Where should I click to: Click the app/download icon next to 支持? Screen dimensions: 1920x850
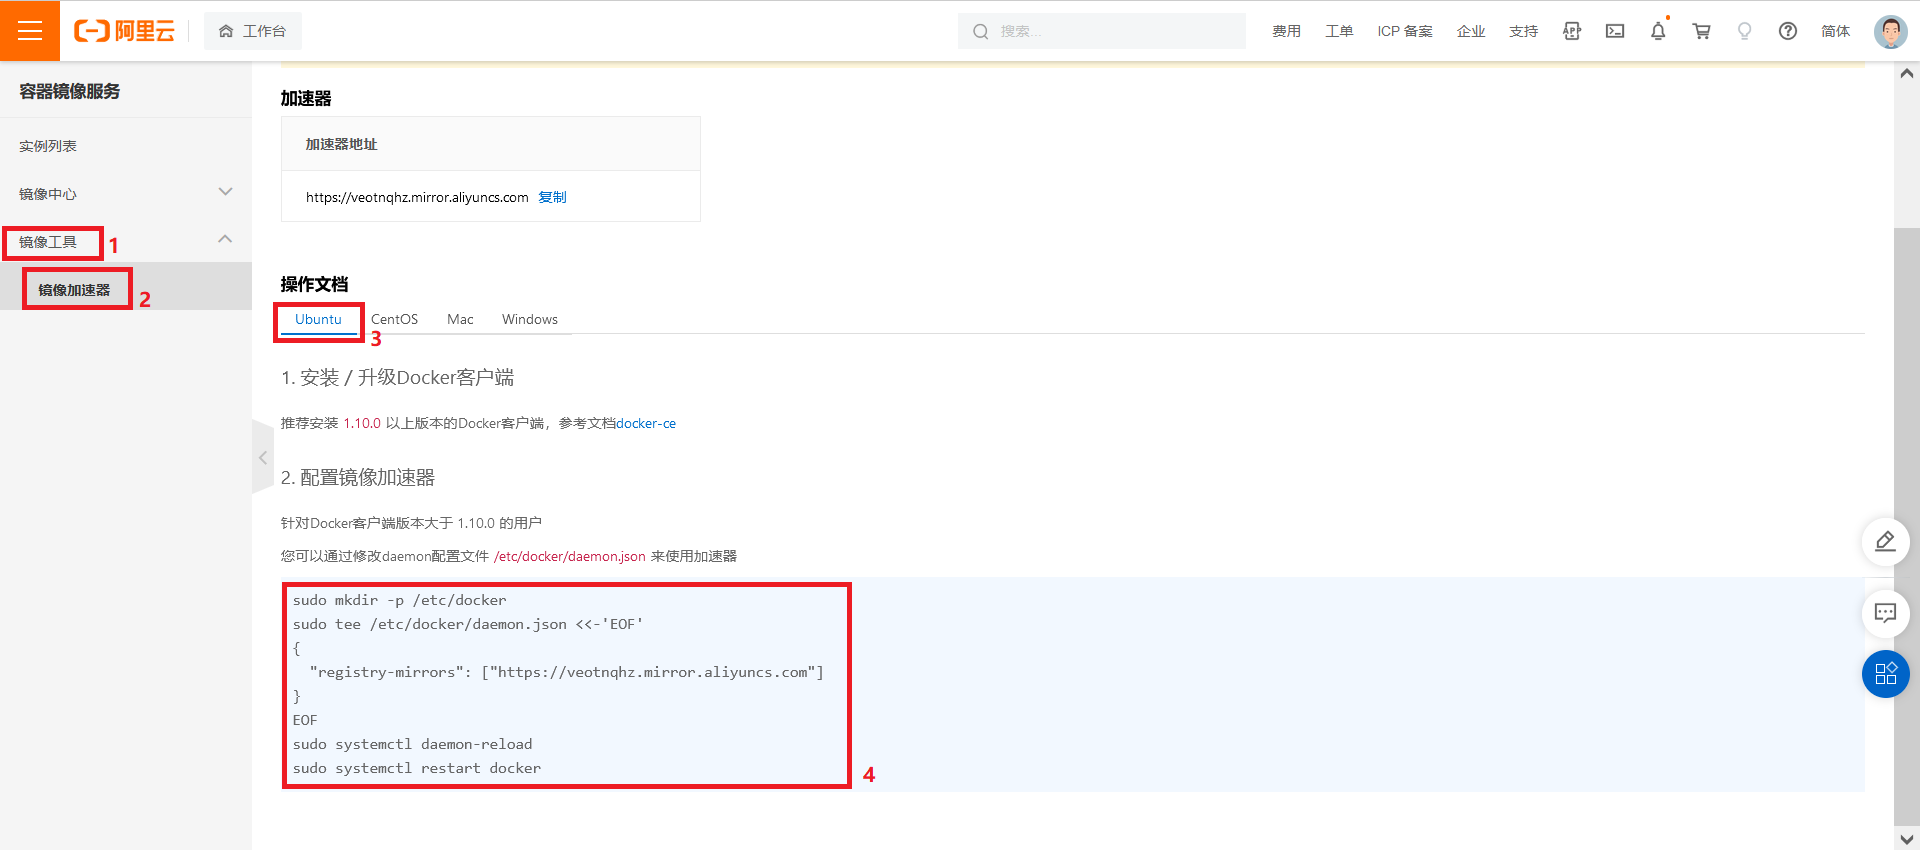[x=1572, y=31]
